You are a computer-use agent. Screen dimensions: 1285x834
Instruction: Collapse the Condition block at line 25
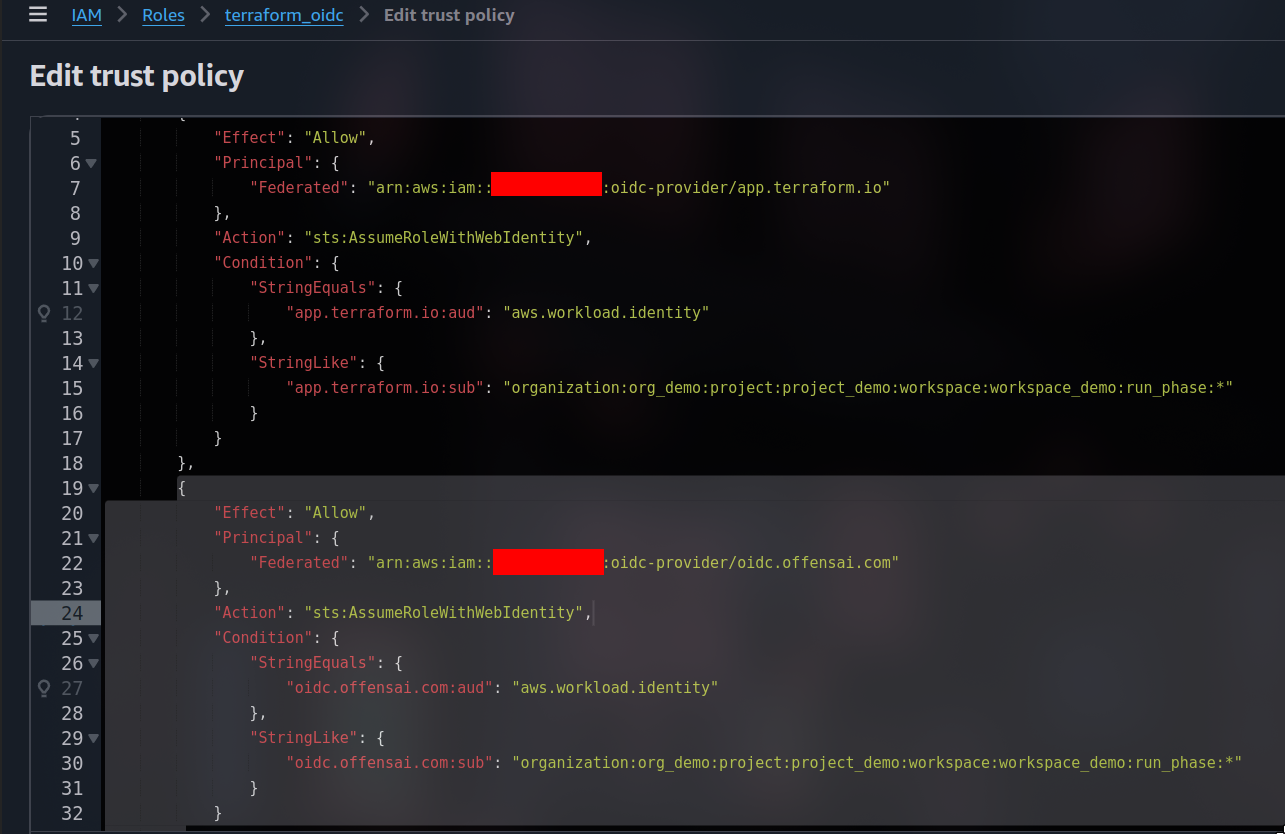click(91, 638)
